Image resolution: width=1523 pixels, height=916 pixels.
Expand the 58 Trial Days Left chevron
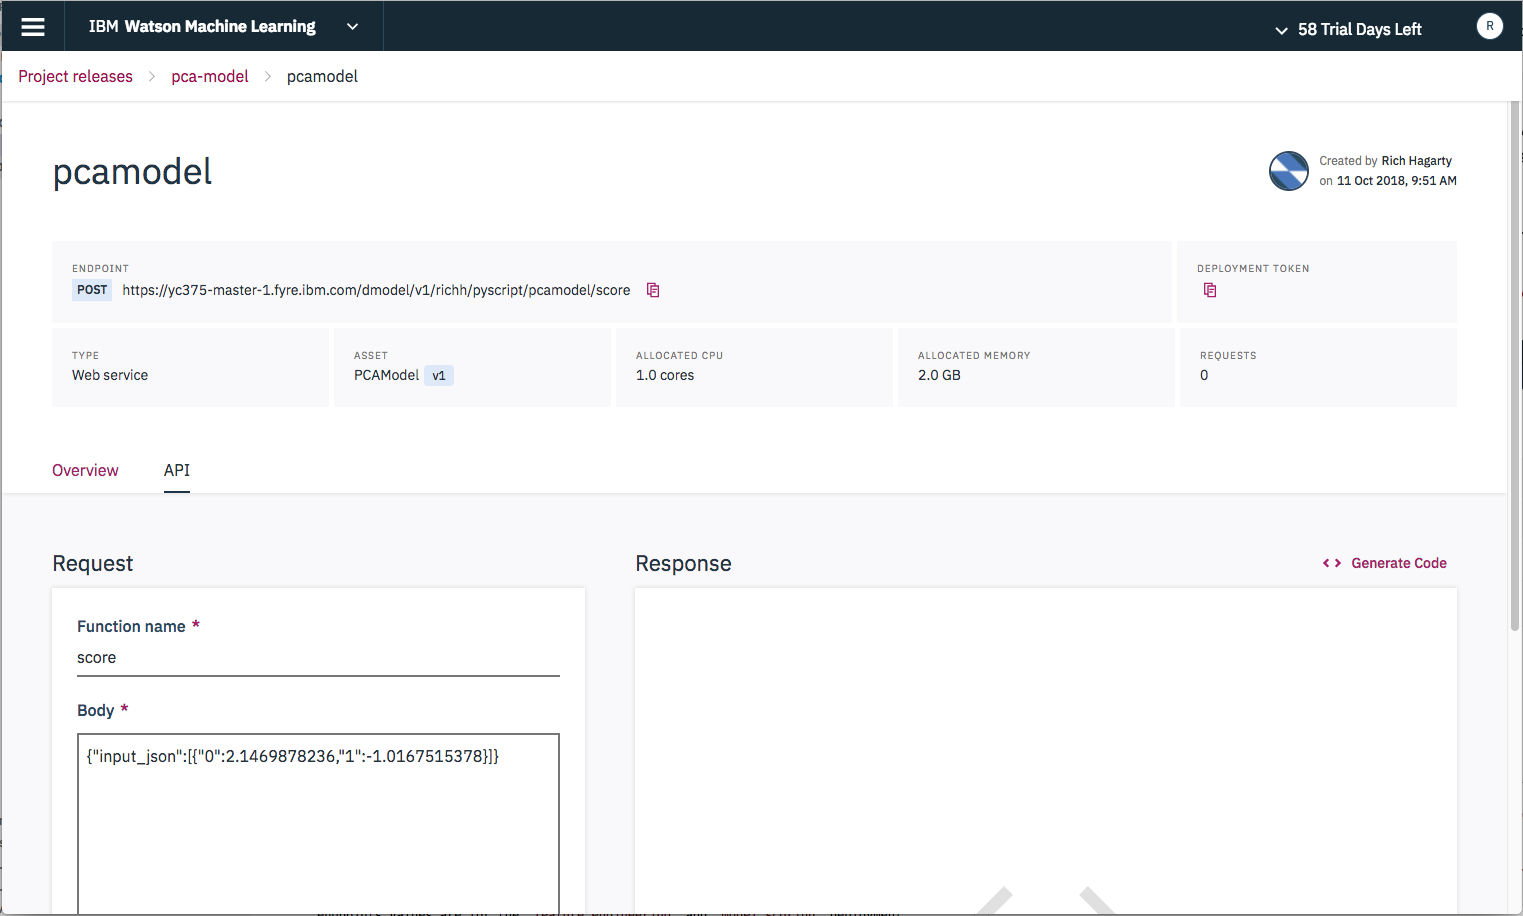pyautogui.click(x=1281, y=30)
